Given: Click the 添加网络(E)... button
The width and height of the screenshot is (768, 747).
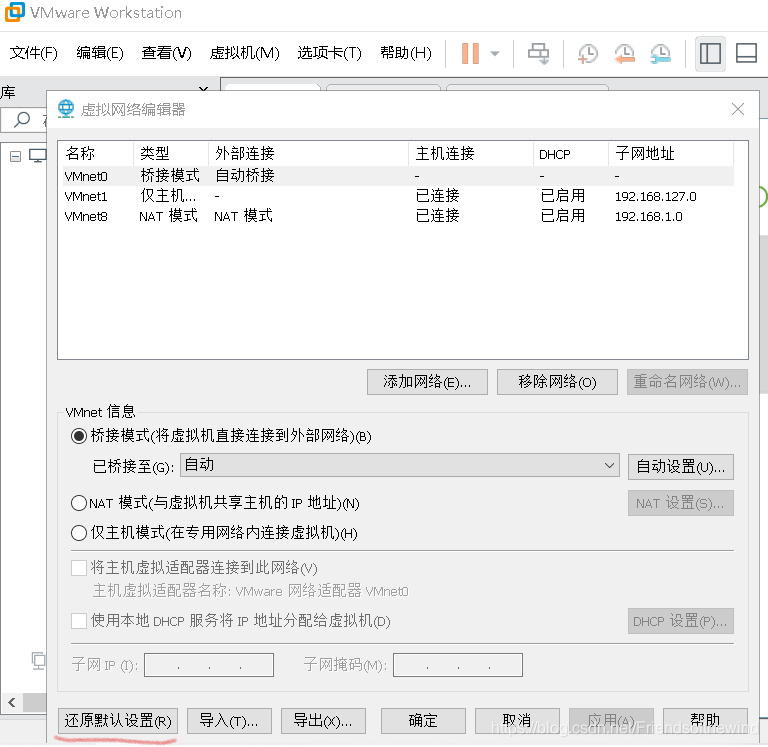Looking at the screenshot, I should click(427, 382).
